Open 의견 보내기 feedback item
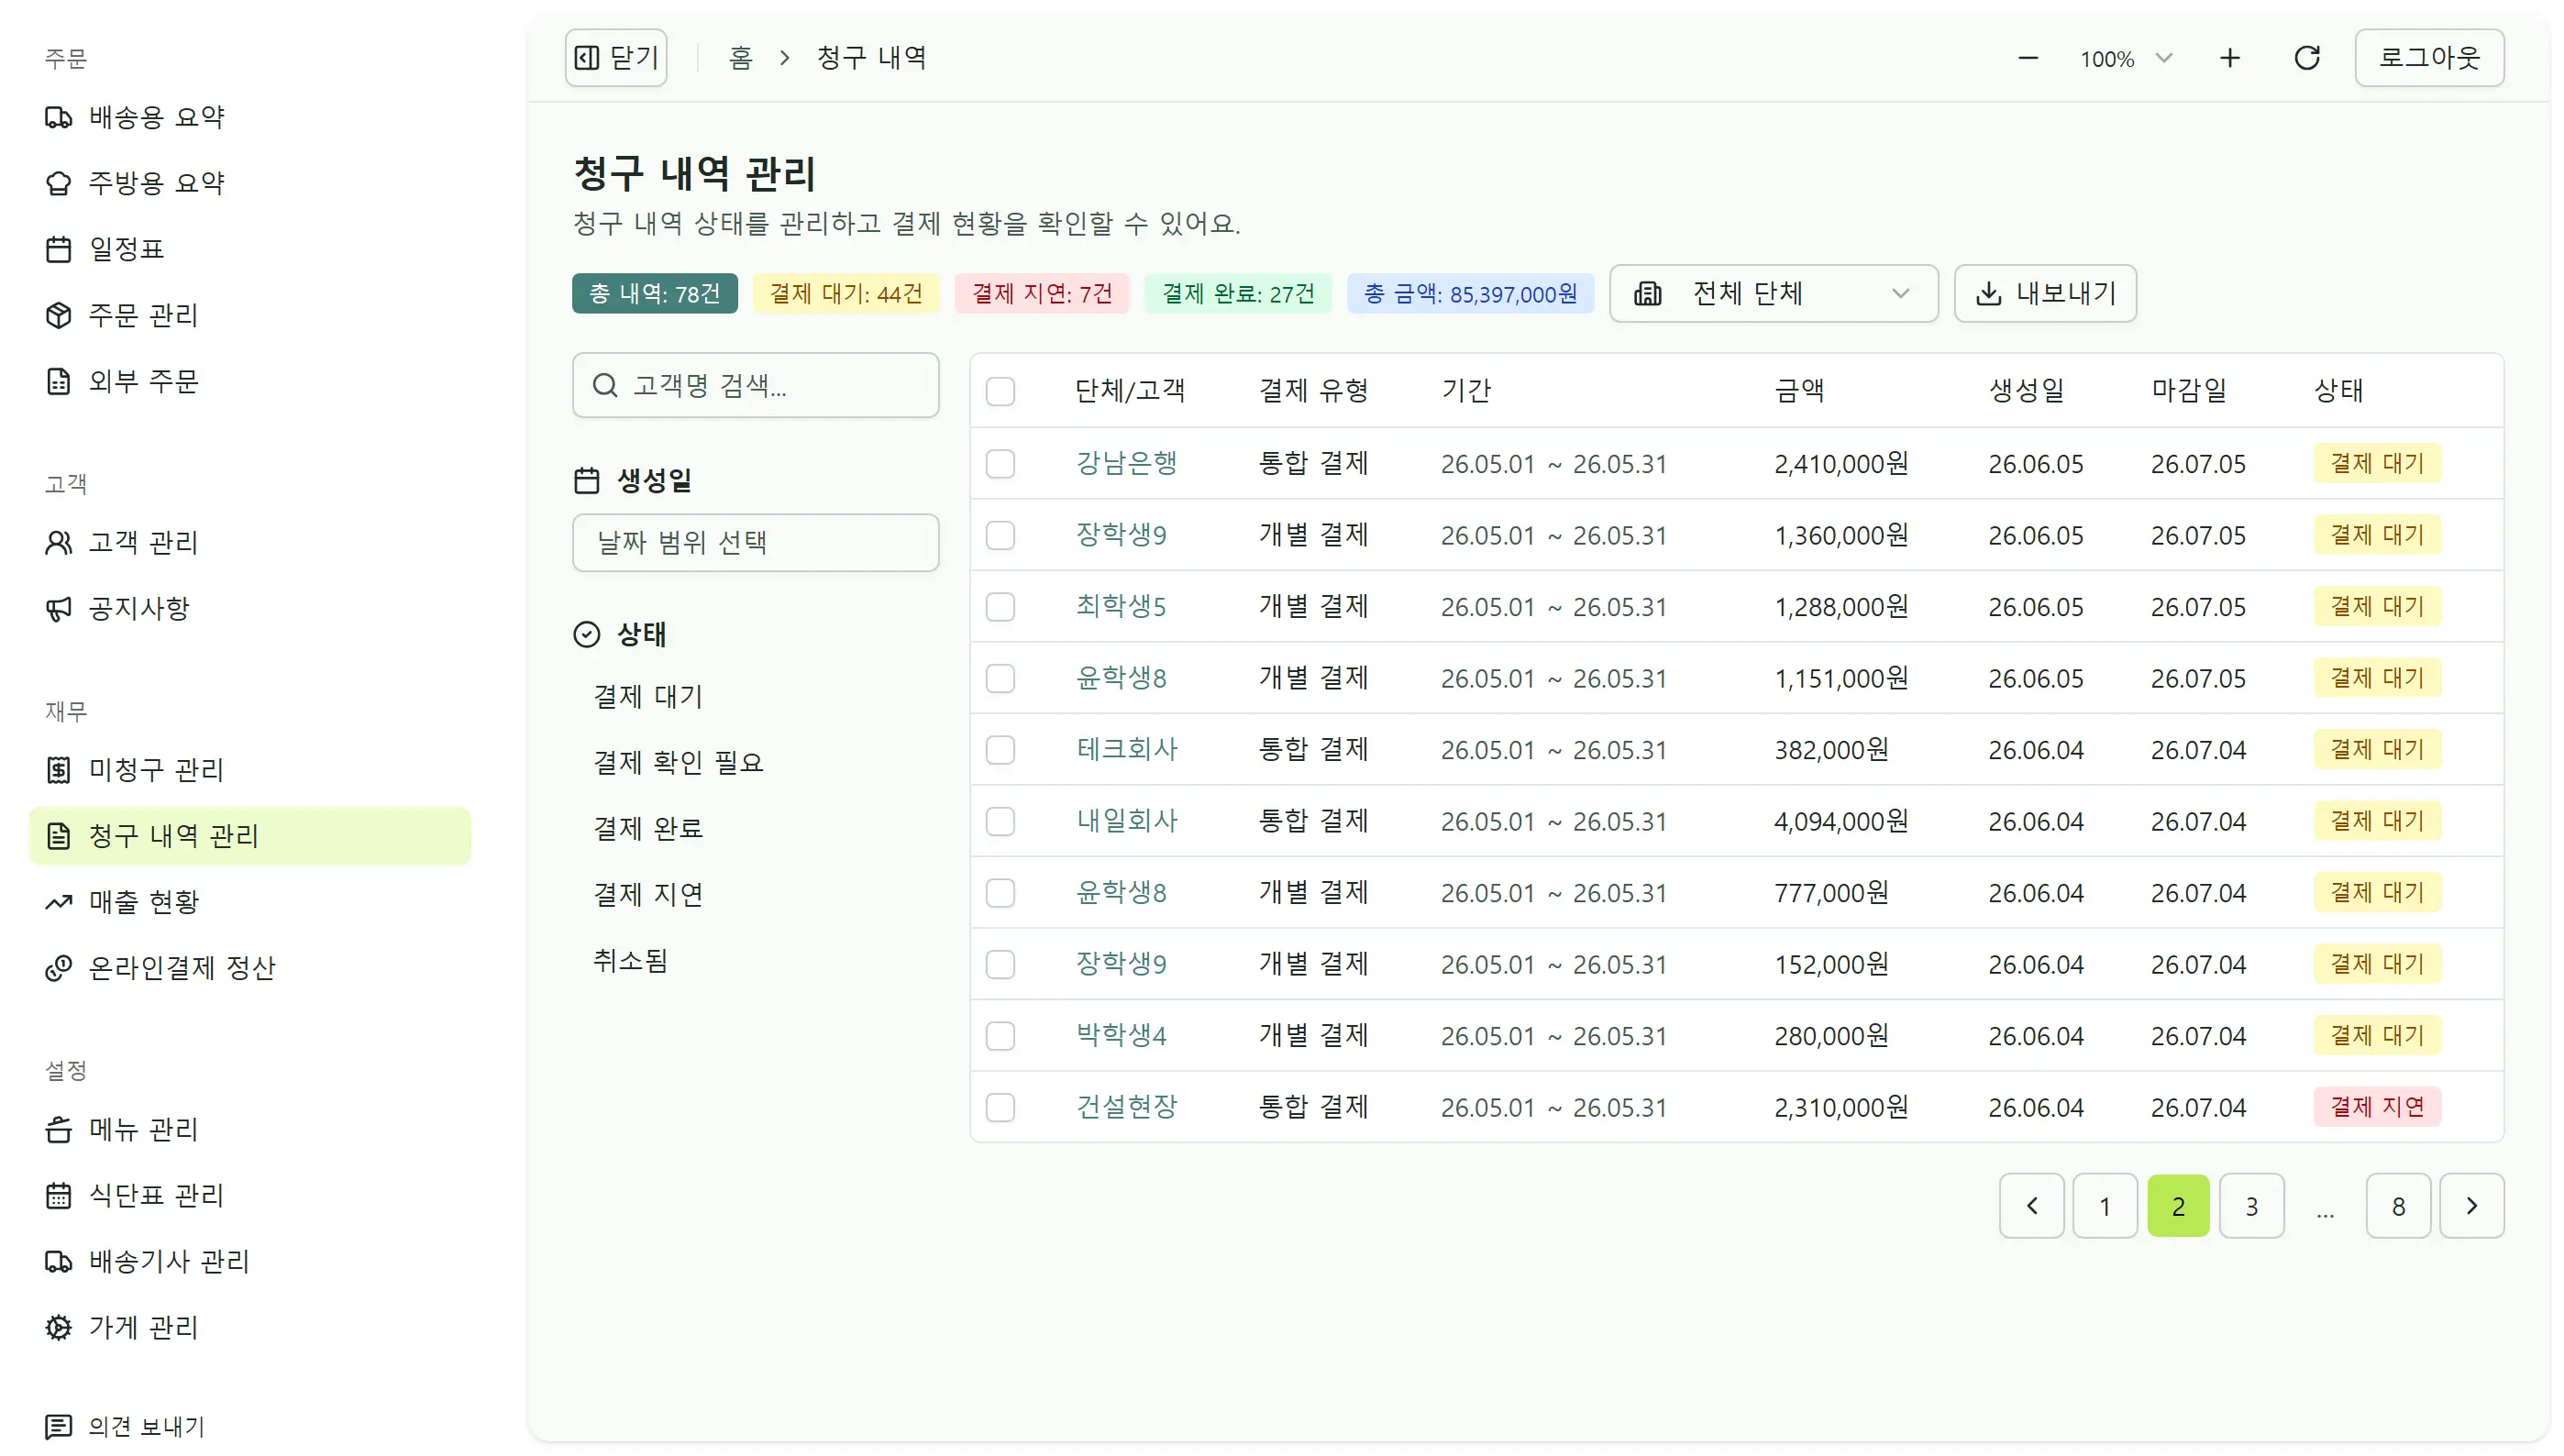This screenshot has height=1456, width=2564. pyautogui.click(x=250, y=1426)
